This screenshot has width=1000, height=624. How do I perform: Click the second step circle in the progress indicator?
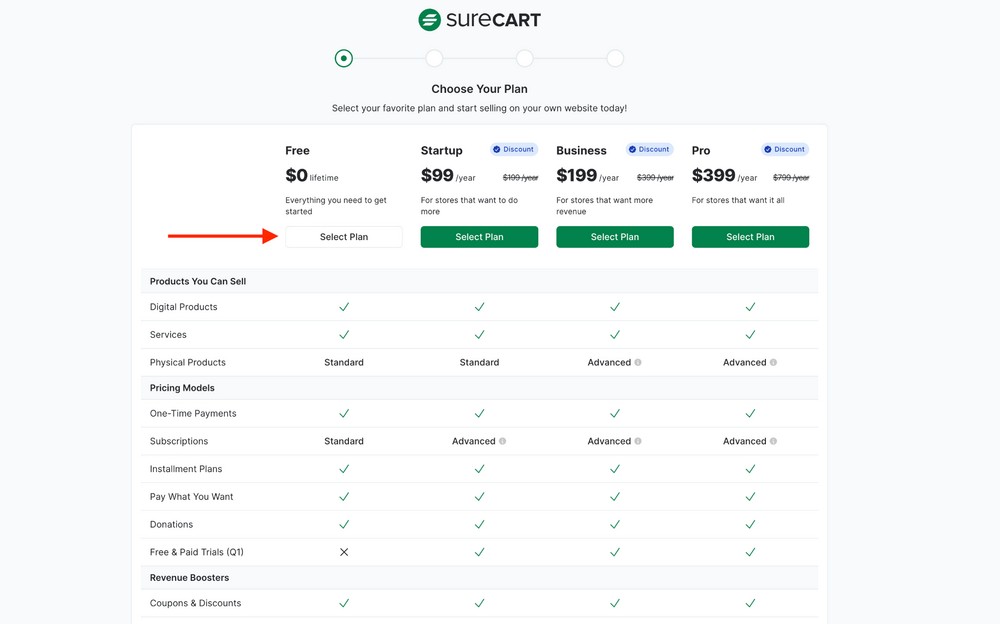pyautogui.click(x=434, y=58)
